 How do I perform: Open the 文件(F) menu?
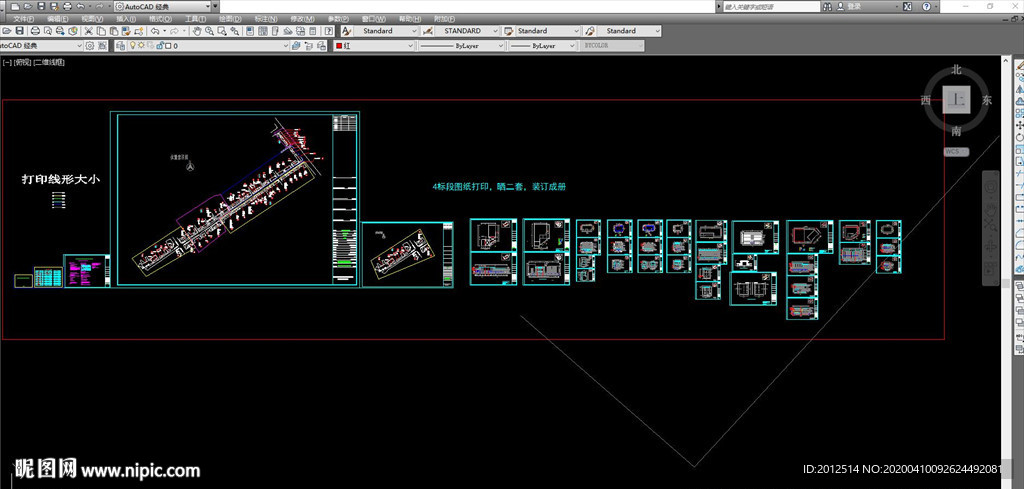point(24,18)
